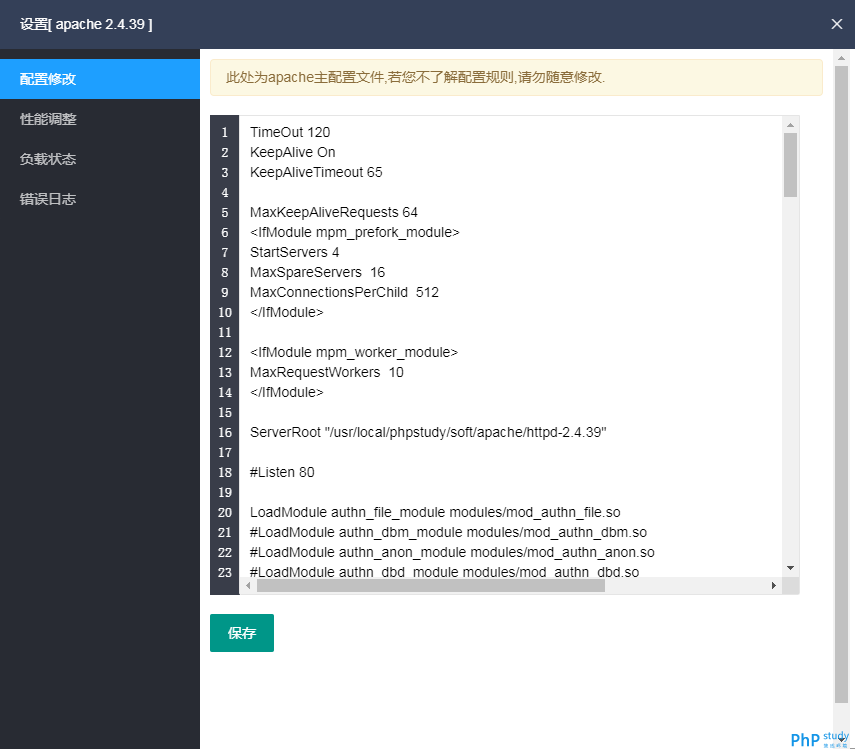Click the ServerRoot path line
Image resolution: width=855 pixels, height=749 pixels.
tap(428, 432)
